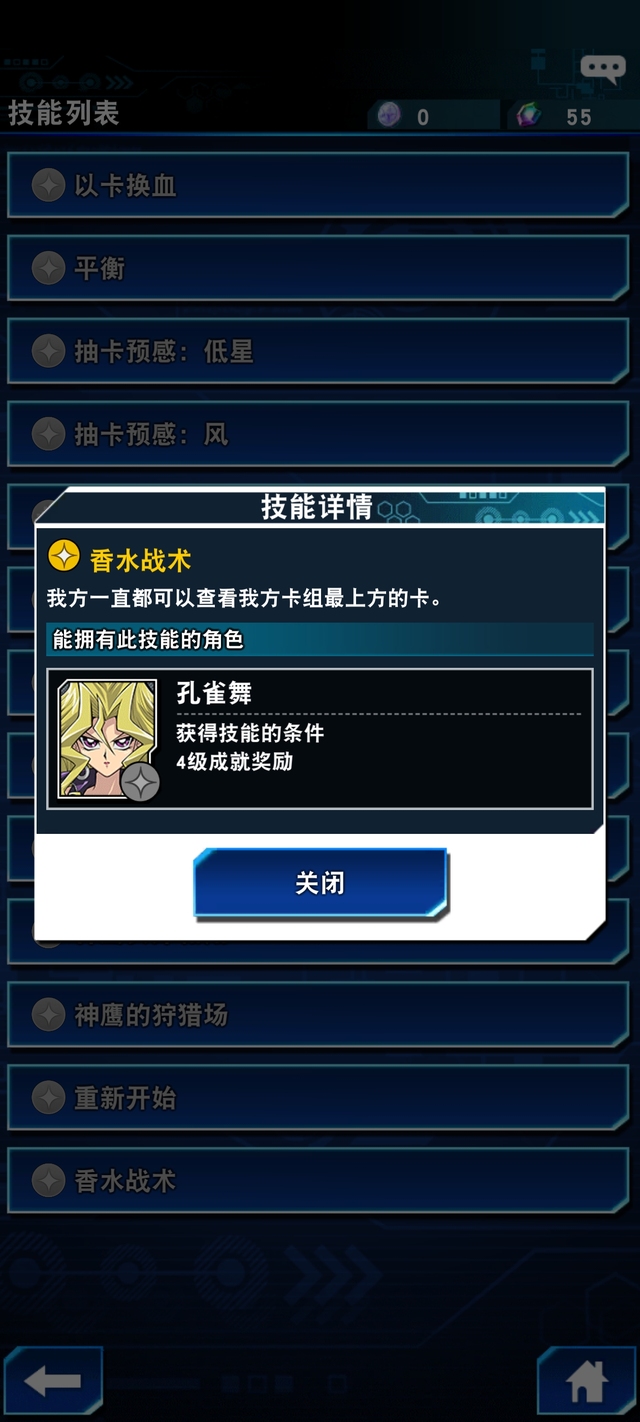Tap the back arrow icon

(x=52, y=1382)
